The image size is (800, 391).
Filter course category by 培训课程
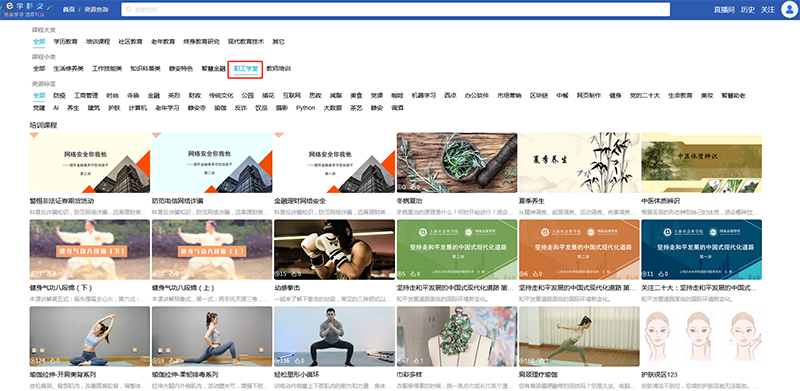[x=98, y=41]
